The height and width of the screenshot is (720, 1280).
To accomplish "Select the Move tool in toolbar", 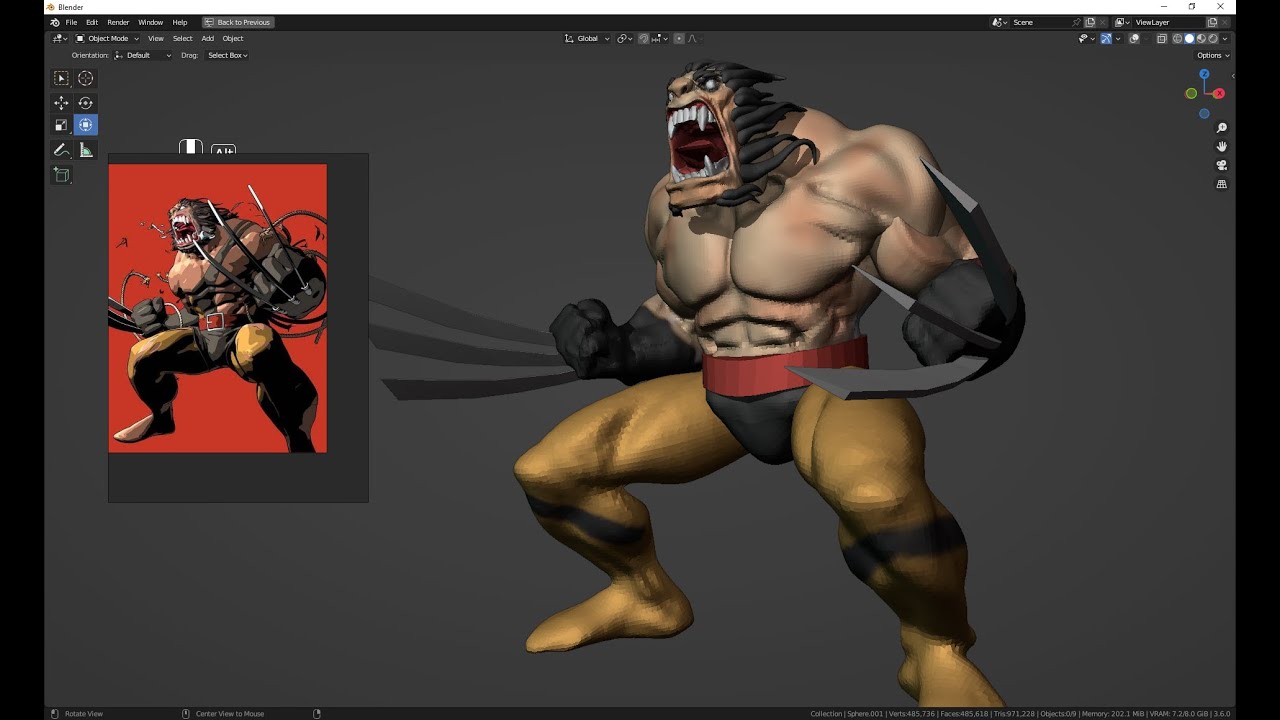I will point(61,103).
